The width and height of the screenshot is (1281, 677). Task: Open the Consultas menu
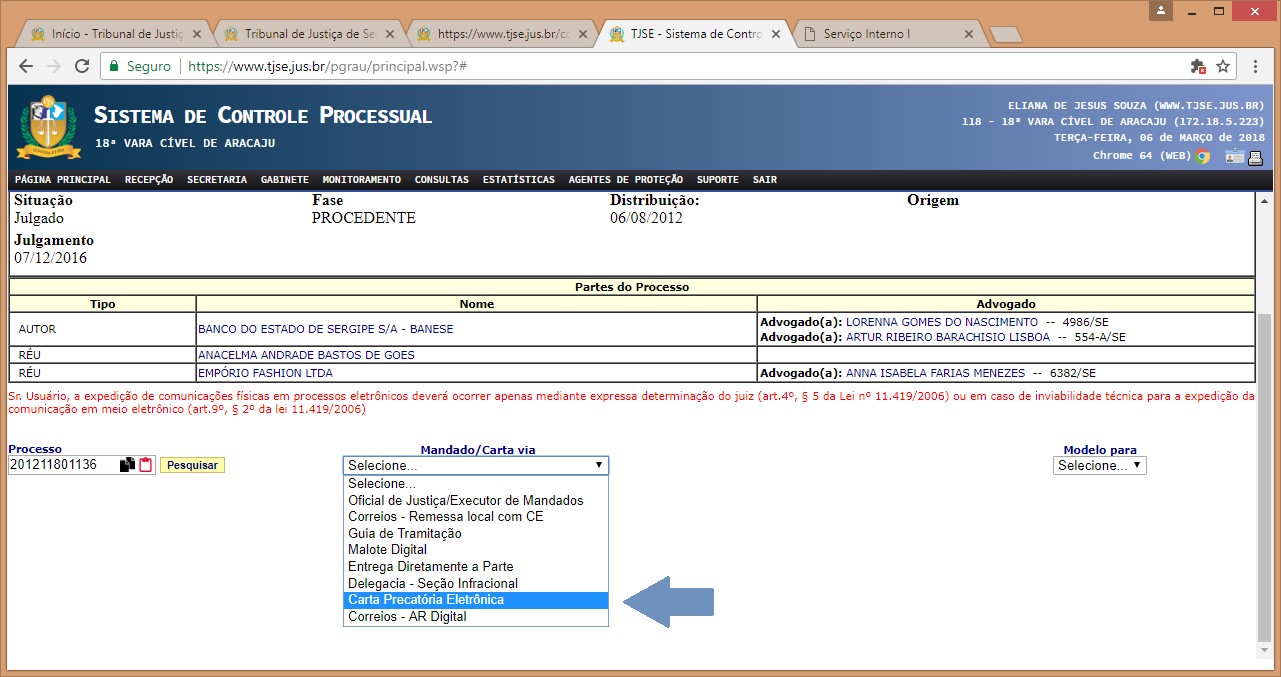tap(441, 180)
